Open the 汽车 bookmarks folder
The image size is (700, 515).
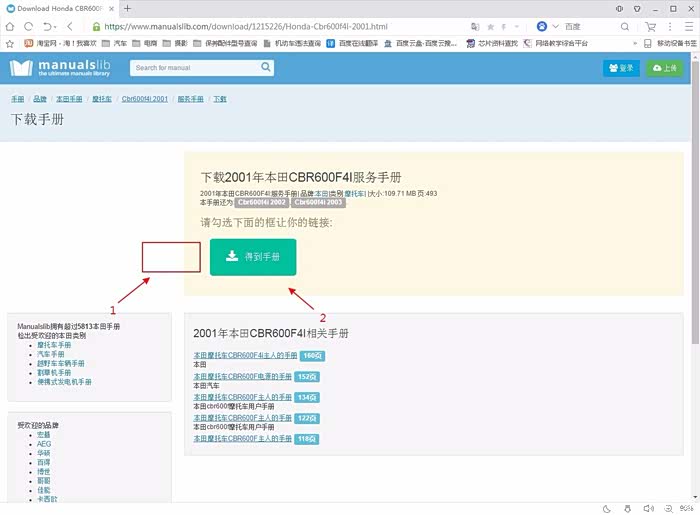[x=115, y=44]
